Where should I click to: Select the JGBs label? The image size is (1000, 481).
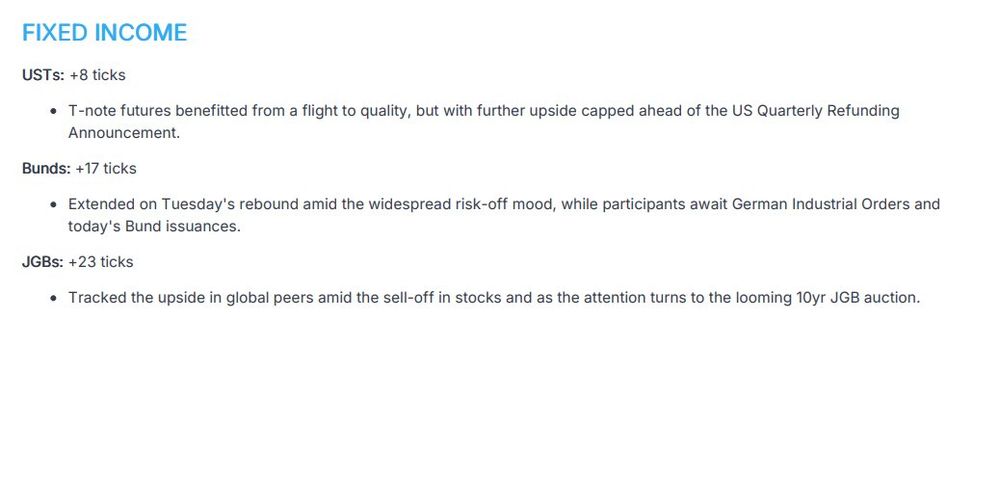tap(43, 262)
